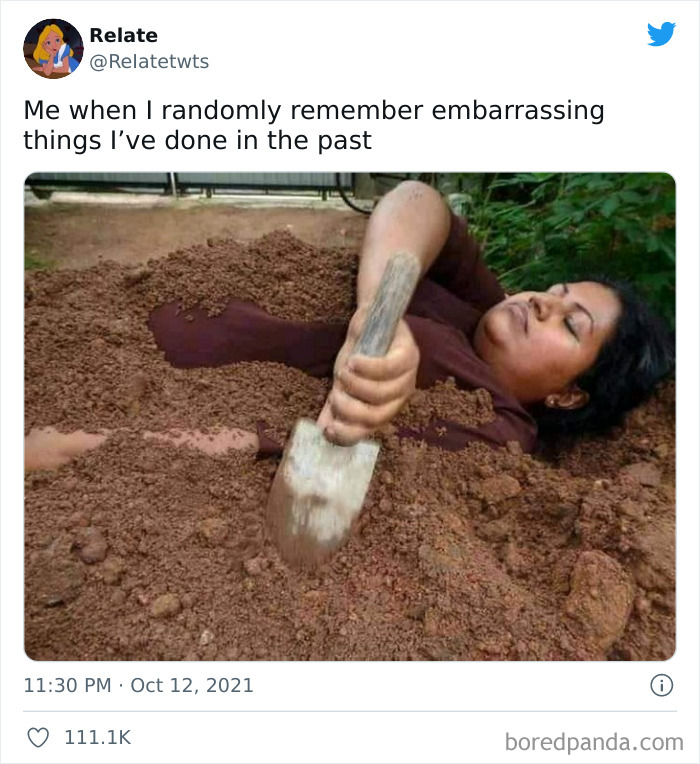Click the blue Twitter bird logo

(x=661, y=34)
